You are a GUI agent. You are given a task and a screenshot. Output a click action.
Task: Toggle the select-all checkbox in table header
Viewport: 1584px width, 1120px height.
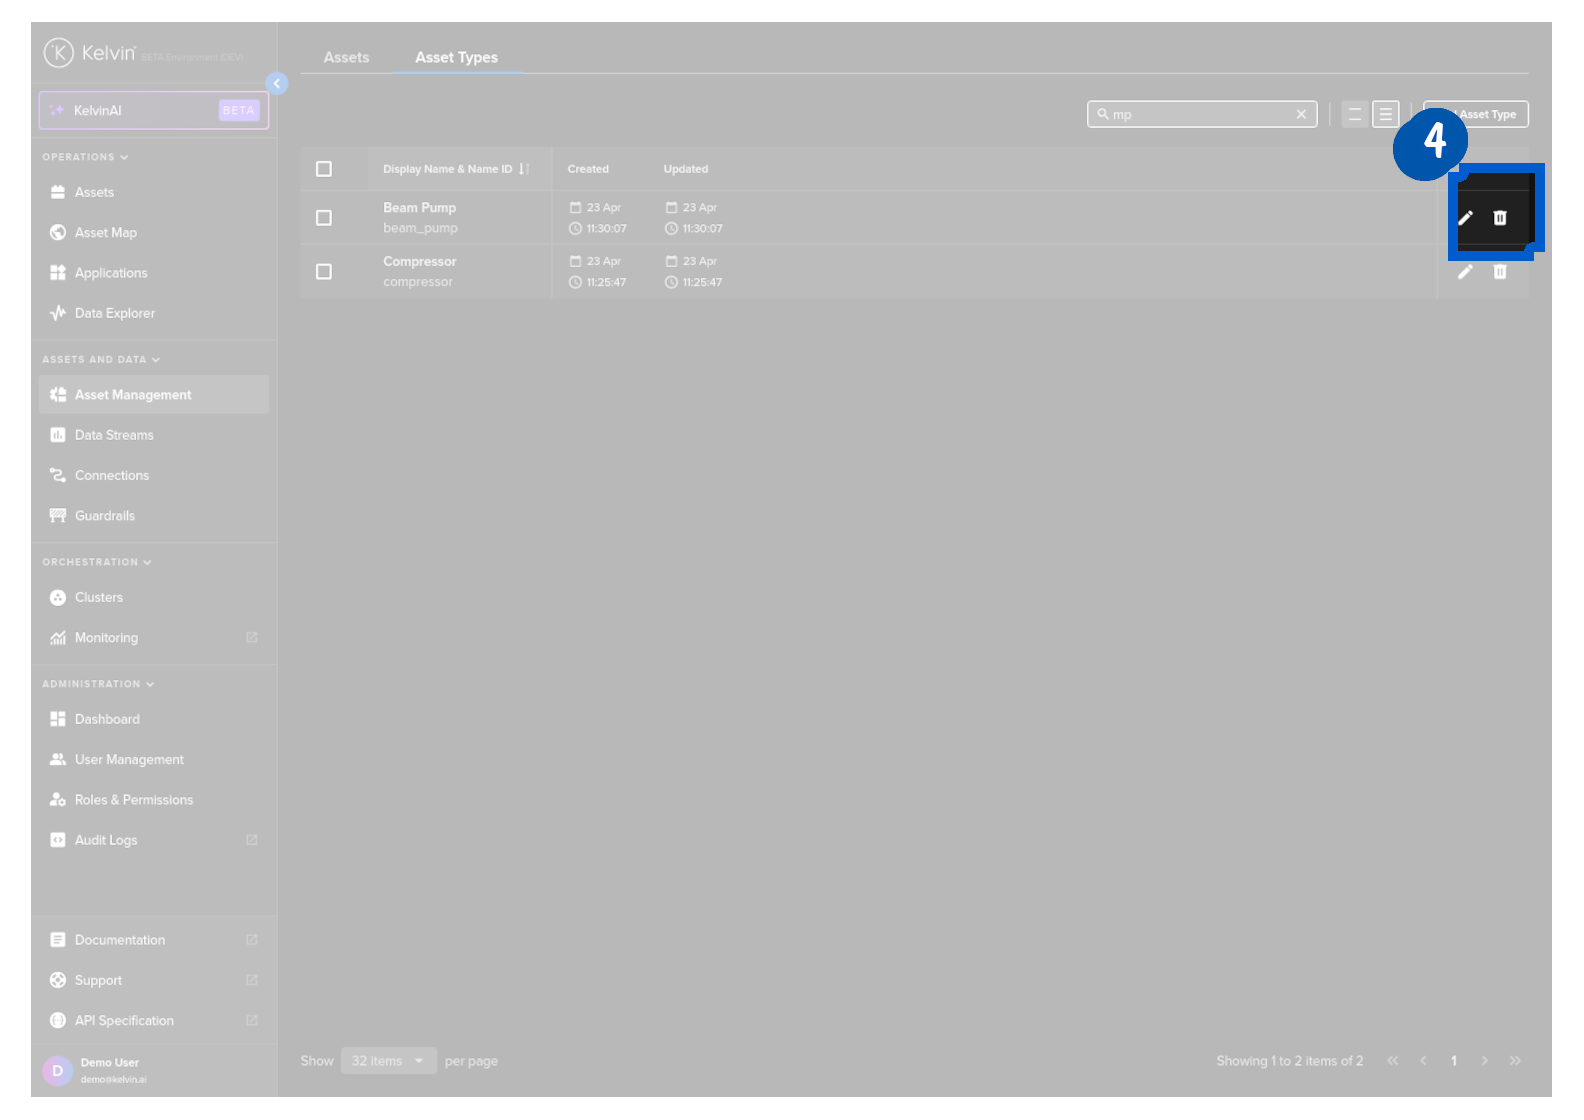point(324,169)
